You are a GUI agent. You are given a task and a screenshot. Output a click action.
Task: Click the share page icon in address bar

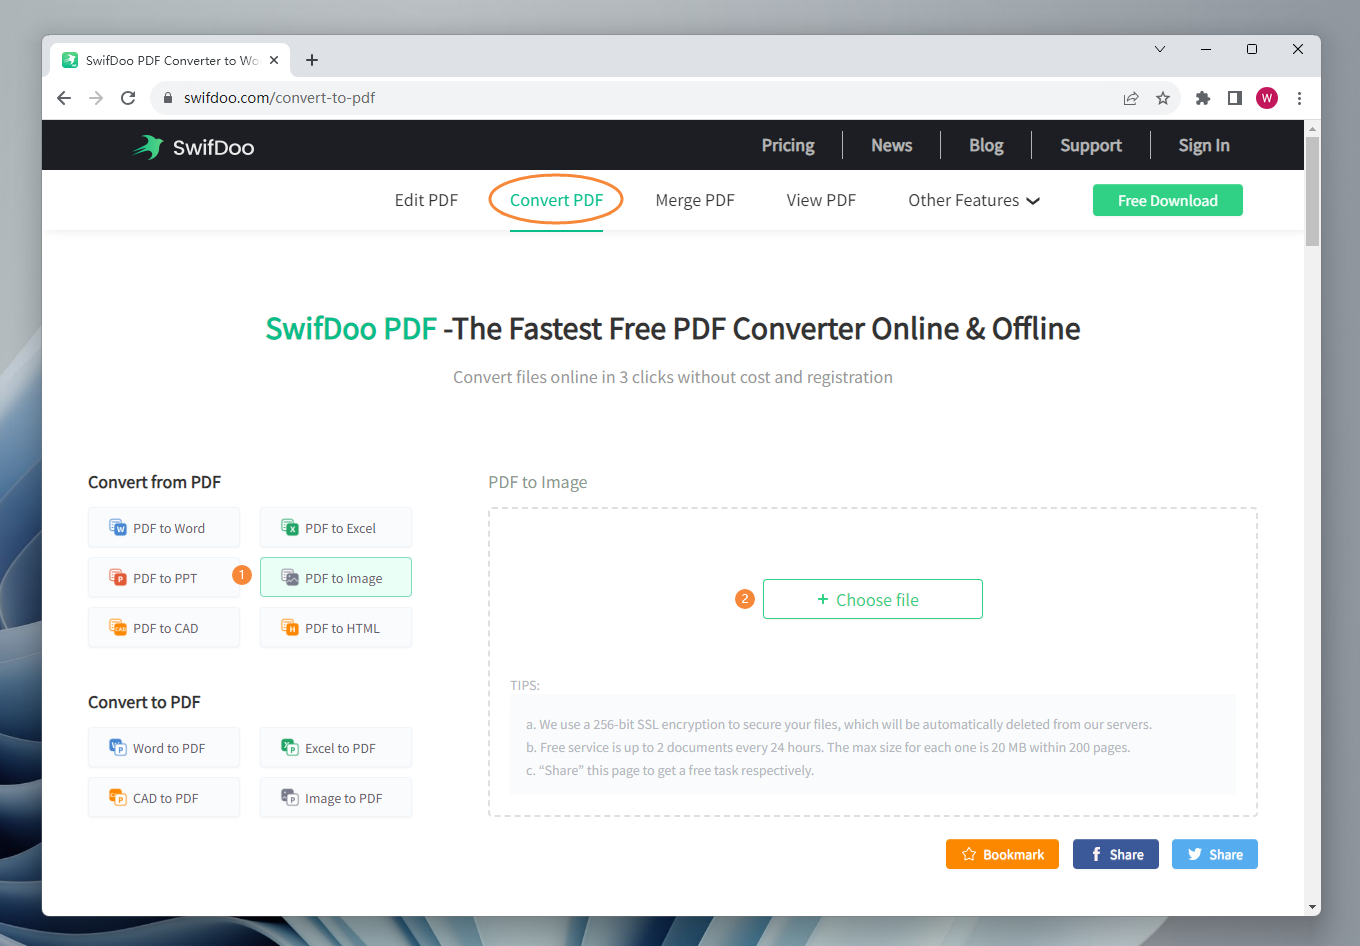click(x=1131, y=98)
